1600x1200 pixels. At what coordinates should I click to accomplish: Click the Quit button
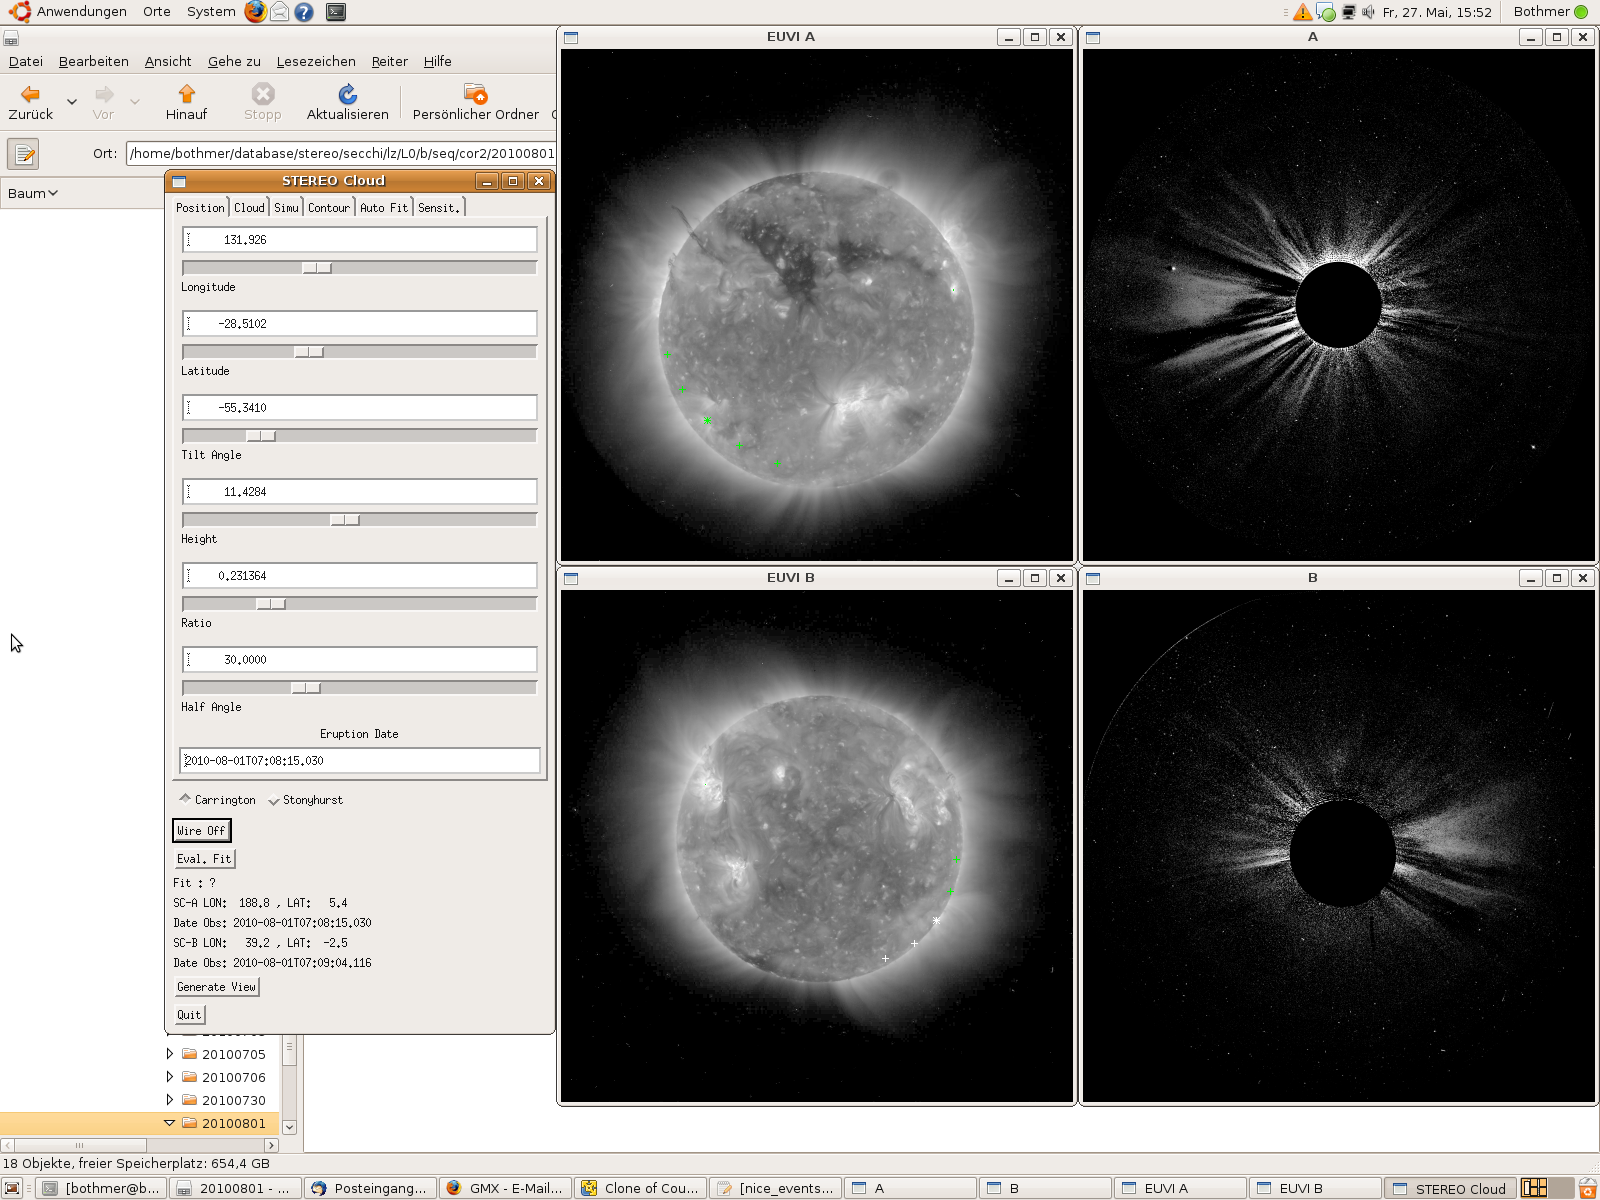[x=189, y=1015]
